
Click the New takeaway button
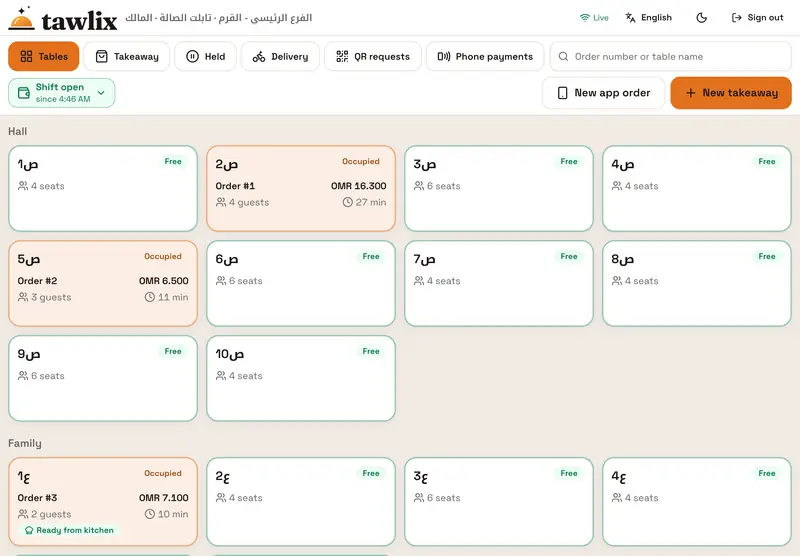point(731,93)
